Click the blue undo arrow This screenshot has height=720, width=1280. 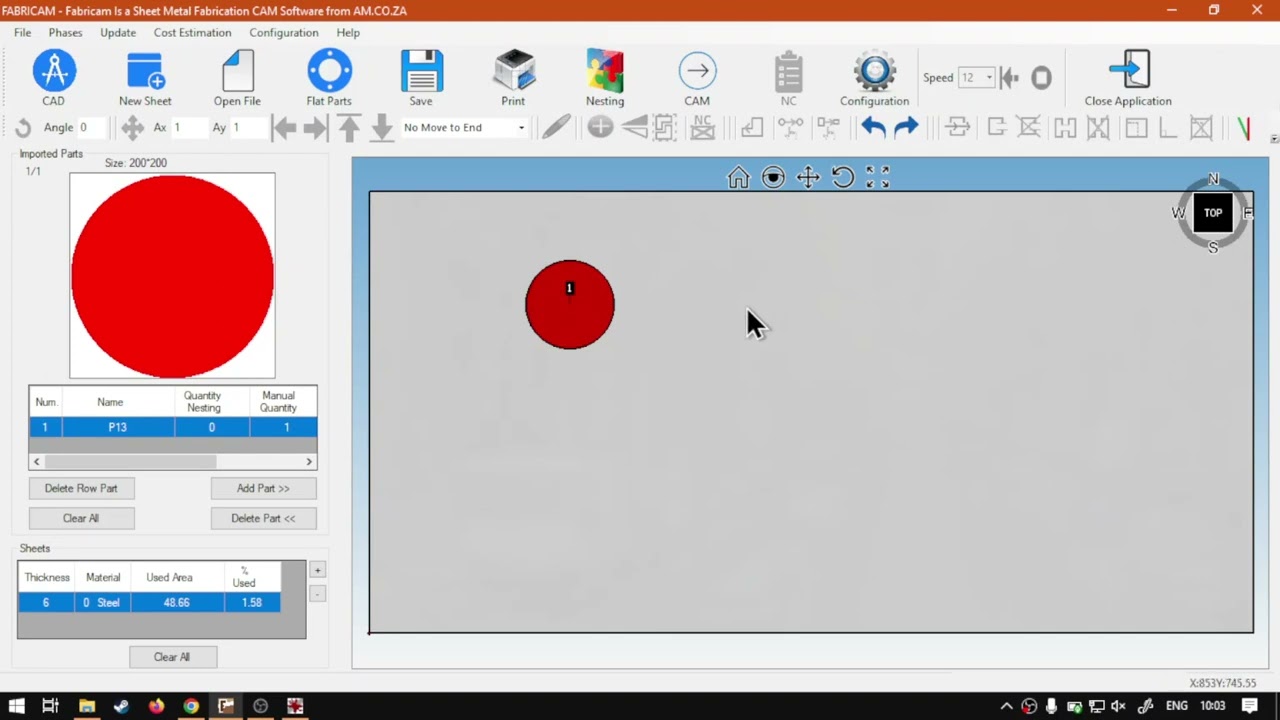click(x=873, y=127)
